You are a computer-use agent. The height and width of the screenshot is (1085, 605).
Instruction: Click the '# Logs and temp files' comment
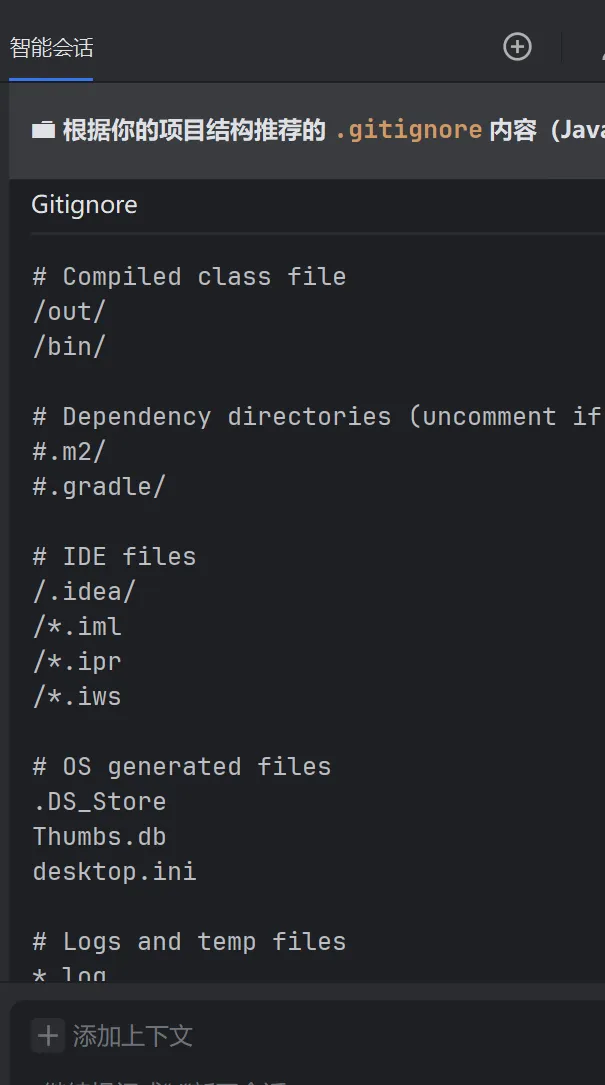(189, 941)
